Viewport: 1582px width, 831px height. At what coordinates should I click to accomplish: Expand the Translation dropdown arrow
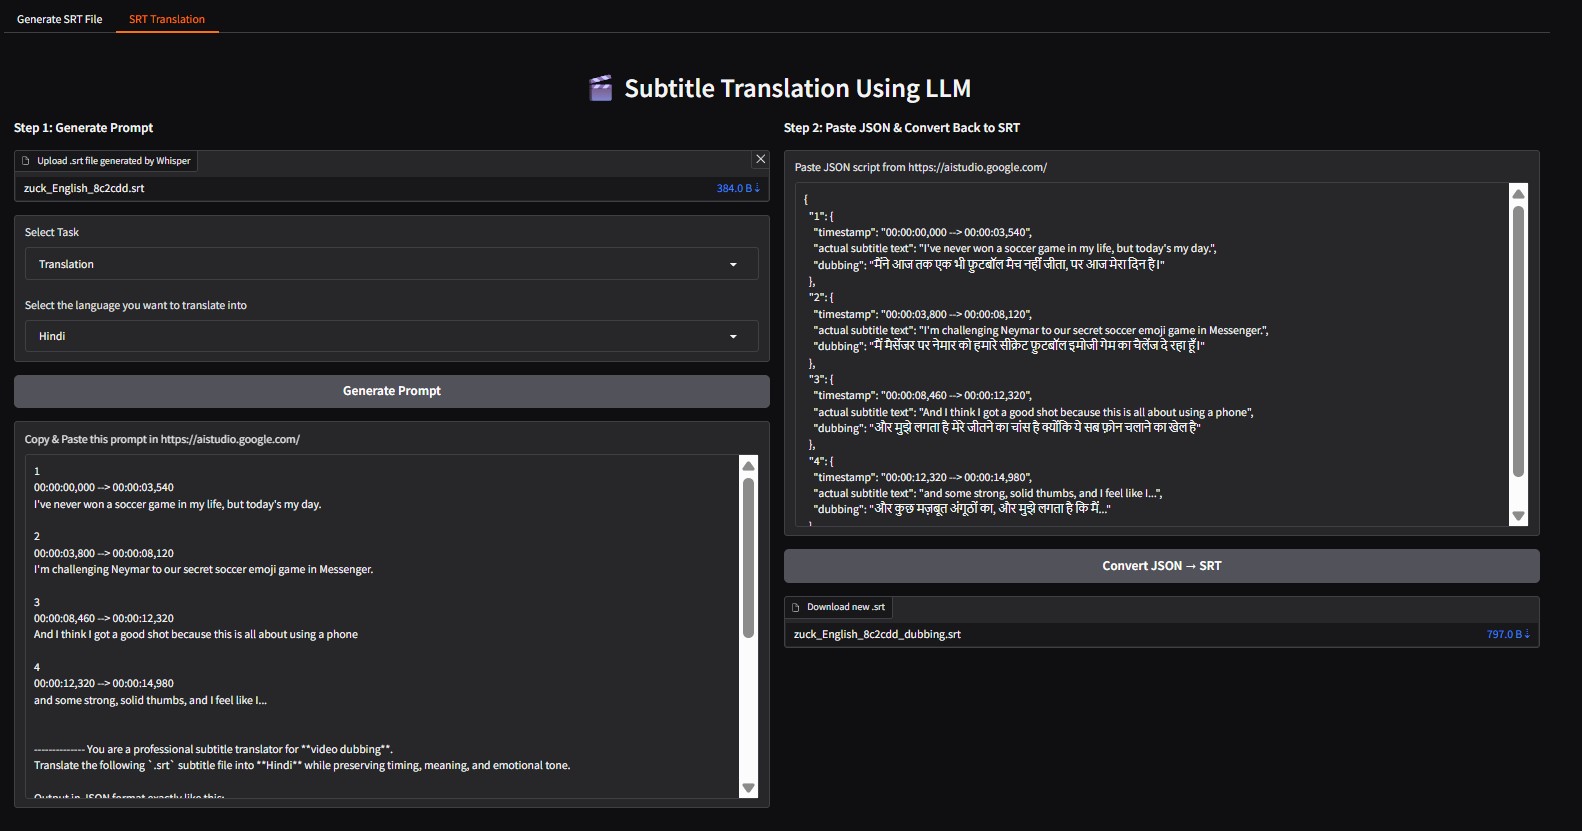tap(733, 265)
